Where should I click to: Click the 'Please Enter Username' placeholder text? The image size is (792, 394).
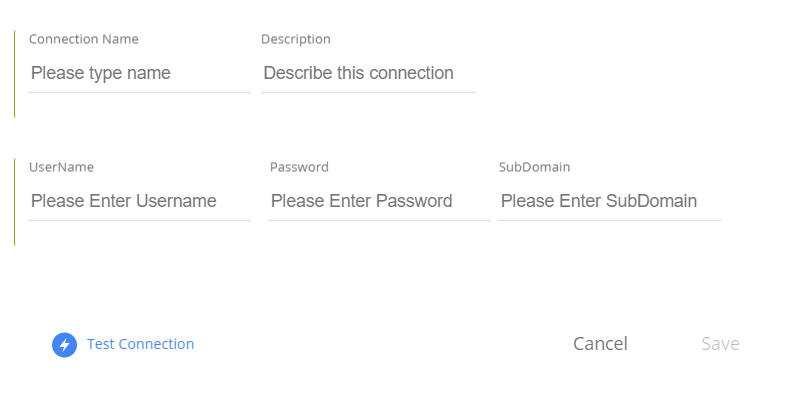[x=124, y=201]
